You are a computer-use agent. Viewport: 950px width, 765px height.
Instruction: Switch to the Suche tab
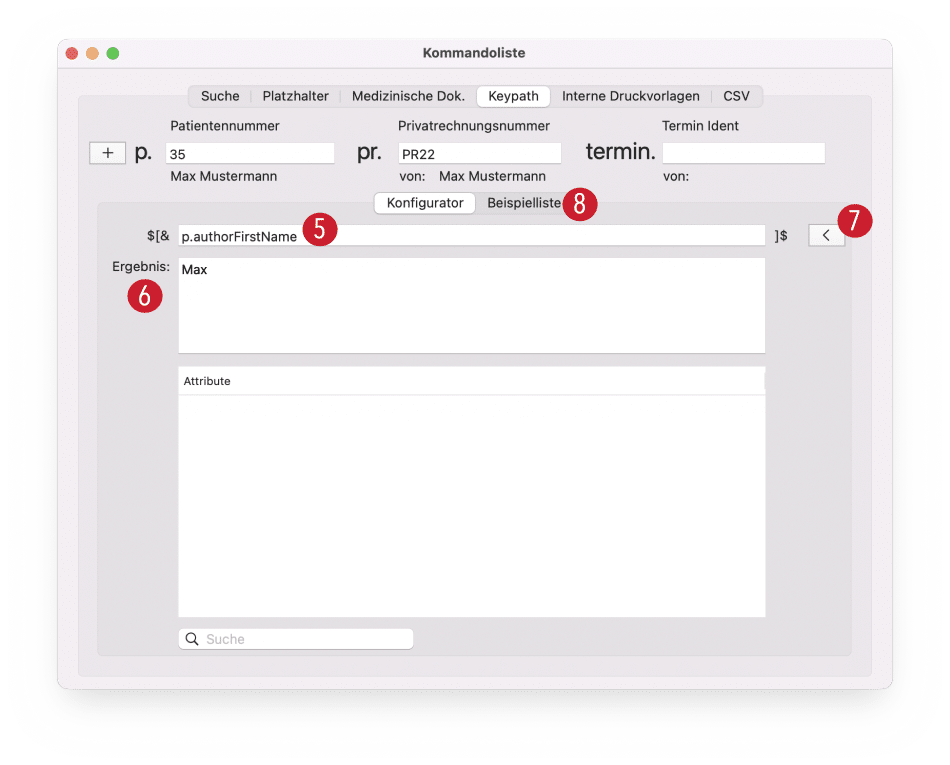click(220, 96)
